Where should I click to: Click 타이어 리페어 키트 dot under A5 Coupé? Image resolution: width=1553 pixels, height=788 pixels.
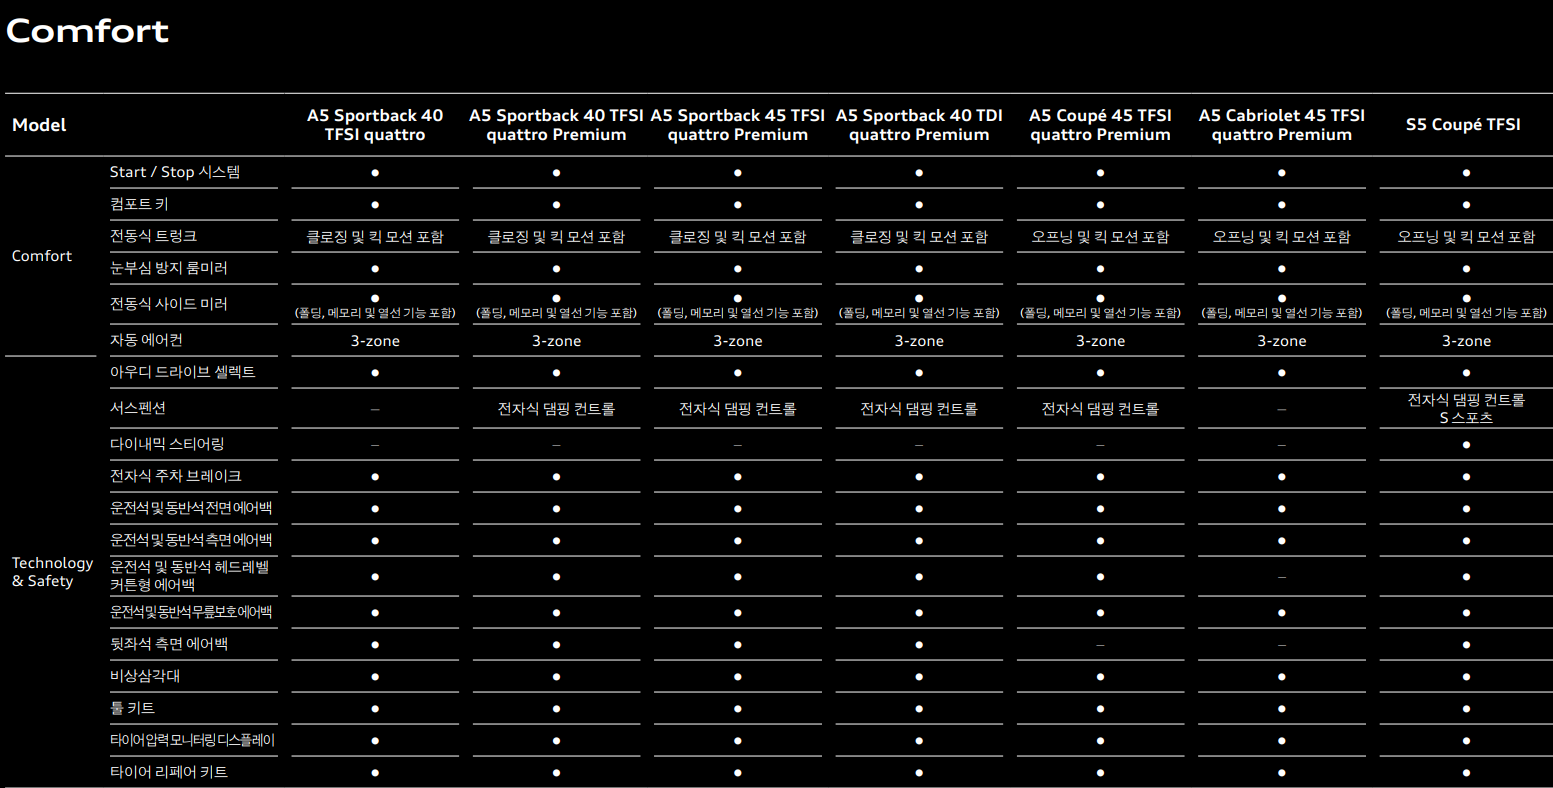1100,772
